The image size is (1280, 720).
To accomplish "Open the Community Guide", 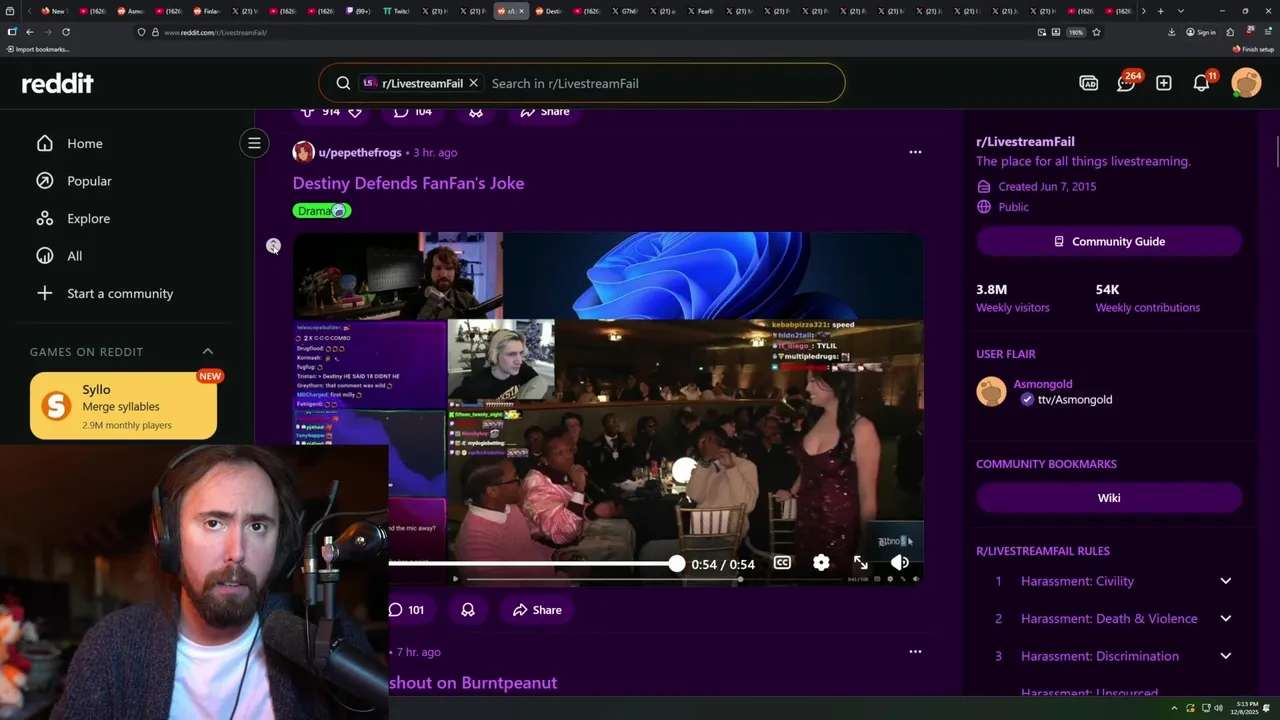I will point(1109,241).
